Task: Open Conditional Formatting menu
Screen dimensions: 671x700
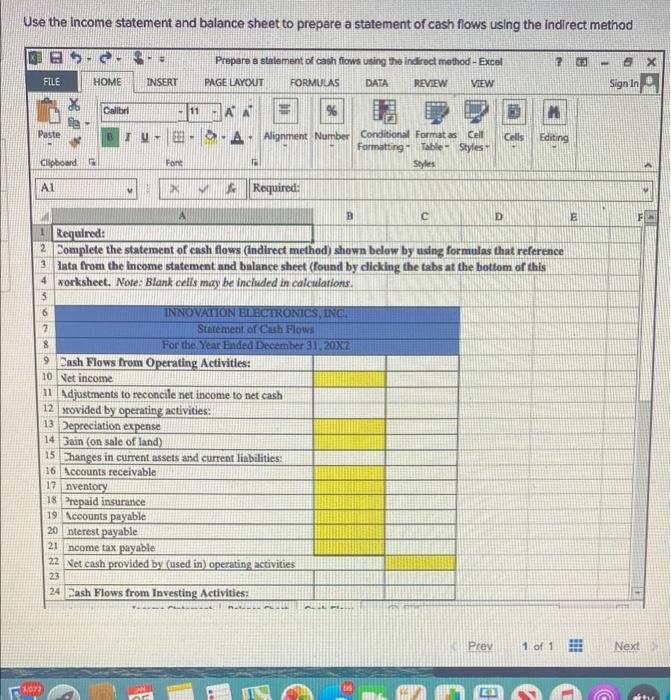Action: pyautogui.click(x=383, y=126)
